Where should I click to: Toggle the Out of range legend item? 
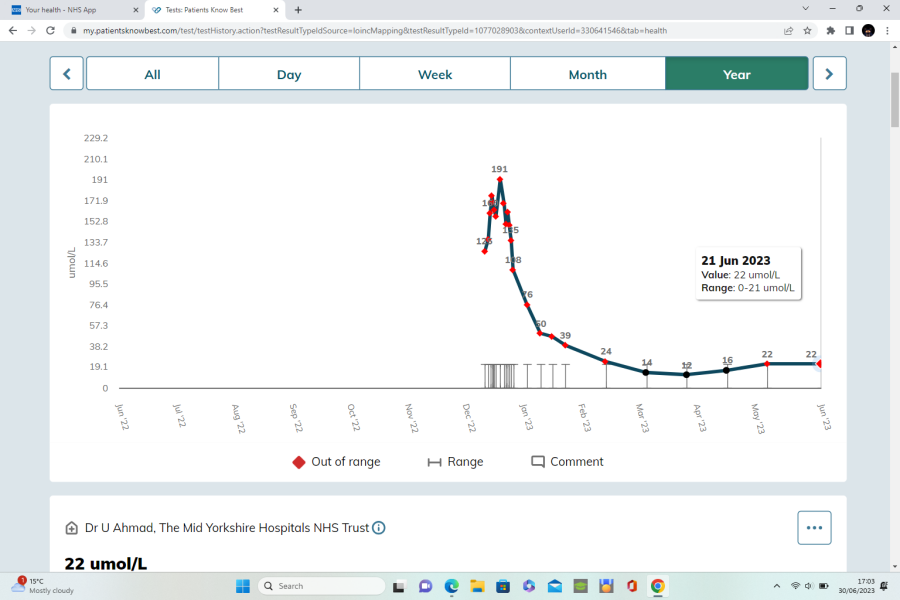[336, 462]
